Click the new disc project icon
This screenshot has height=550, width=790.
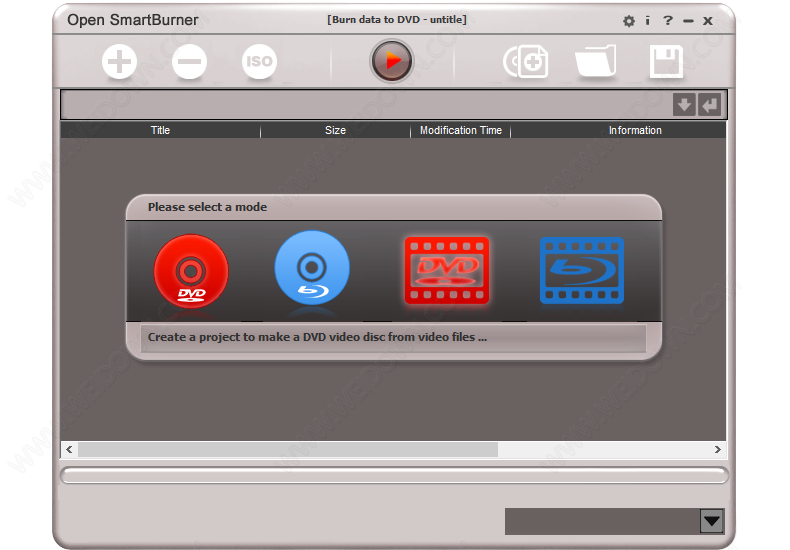(525, 61)
